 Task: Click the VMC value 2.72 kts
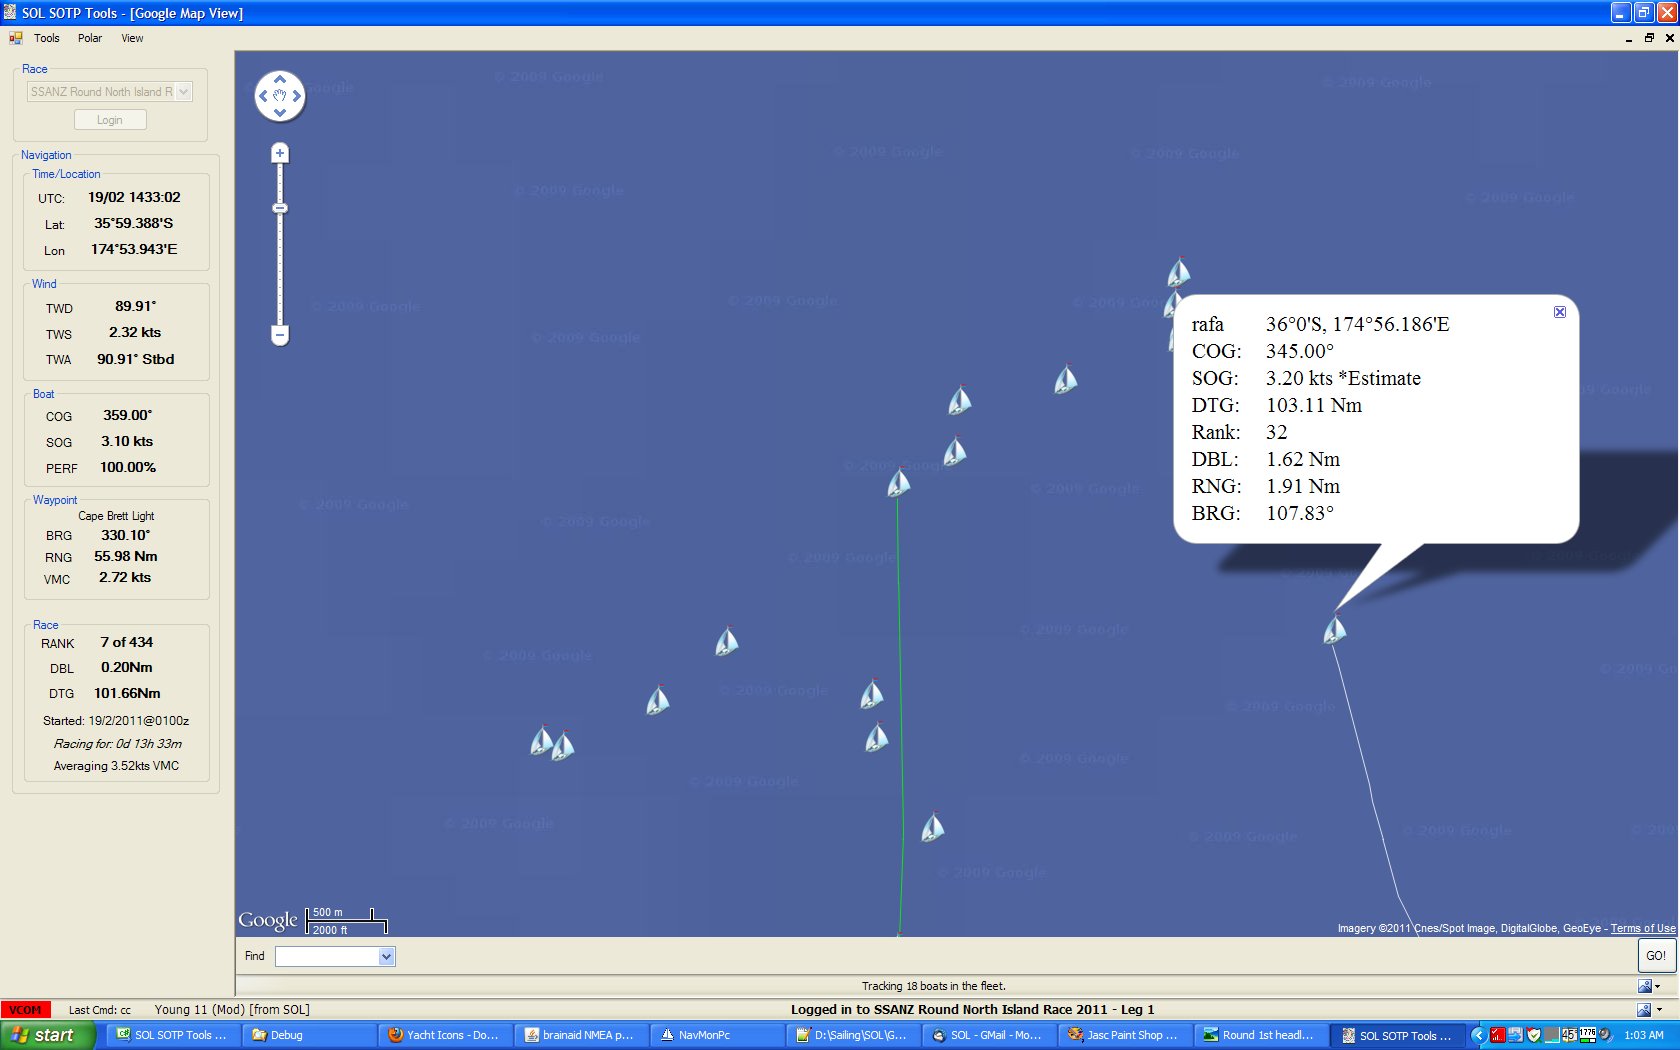coord(125,577)
